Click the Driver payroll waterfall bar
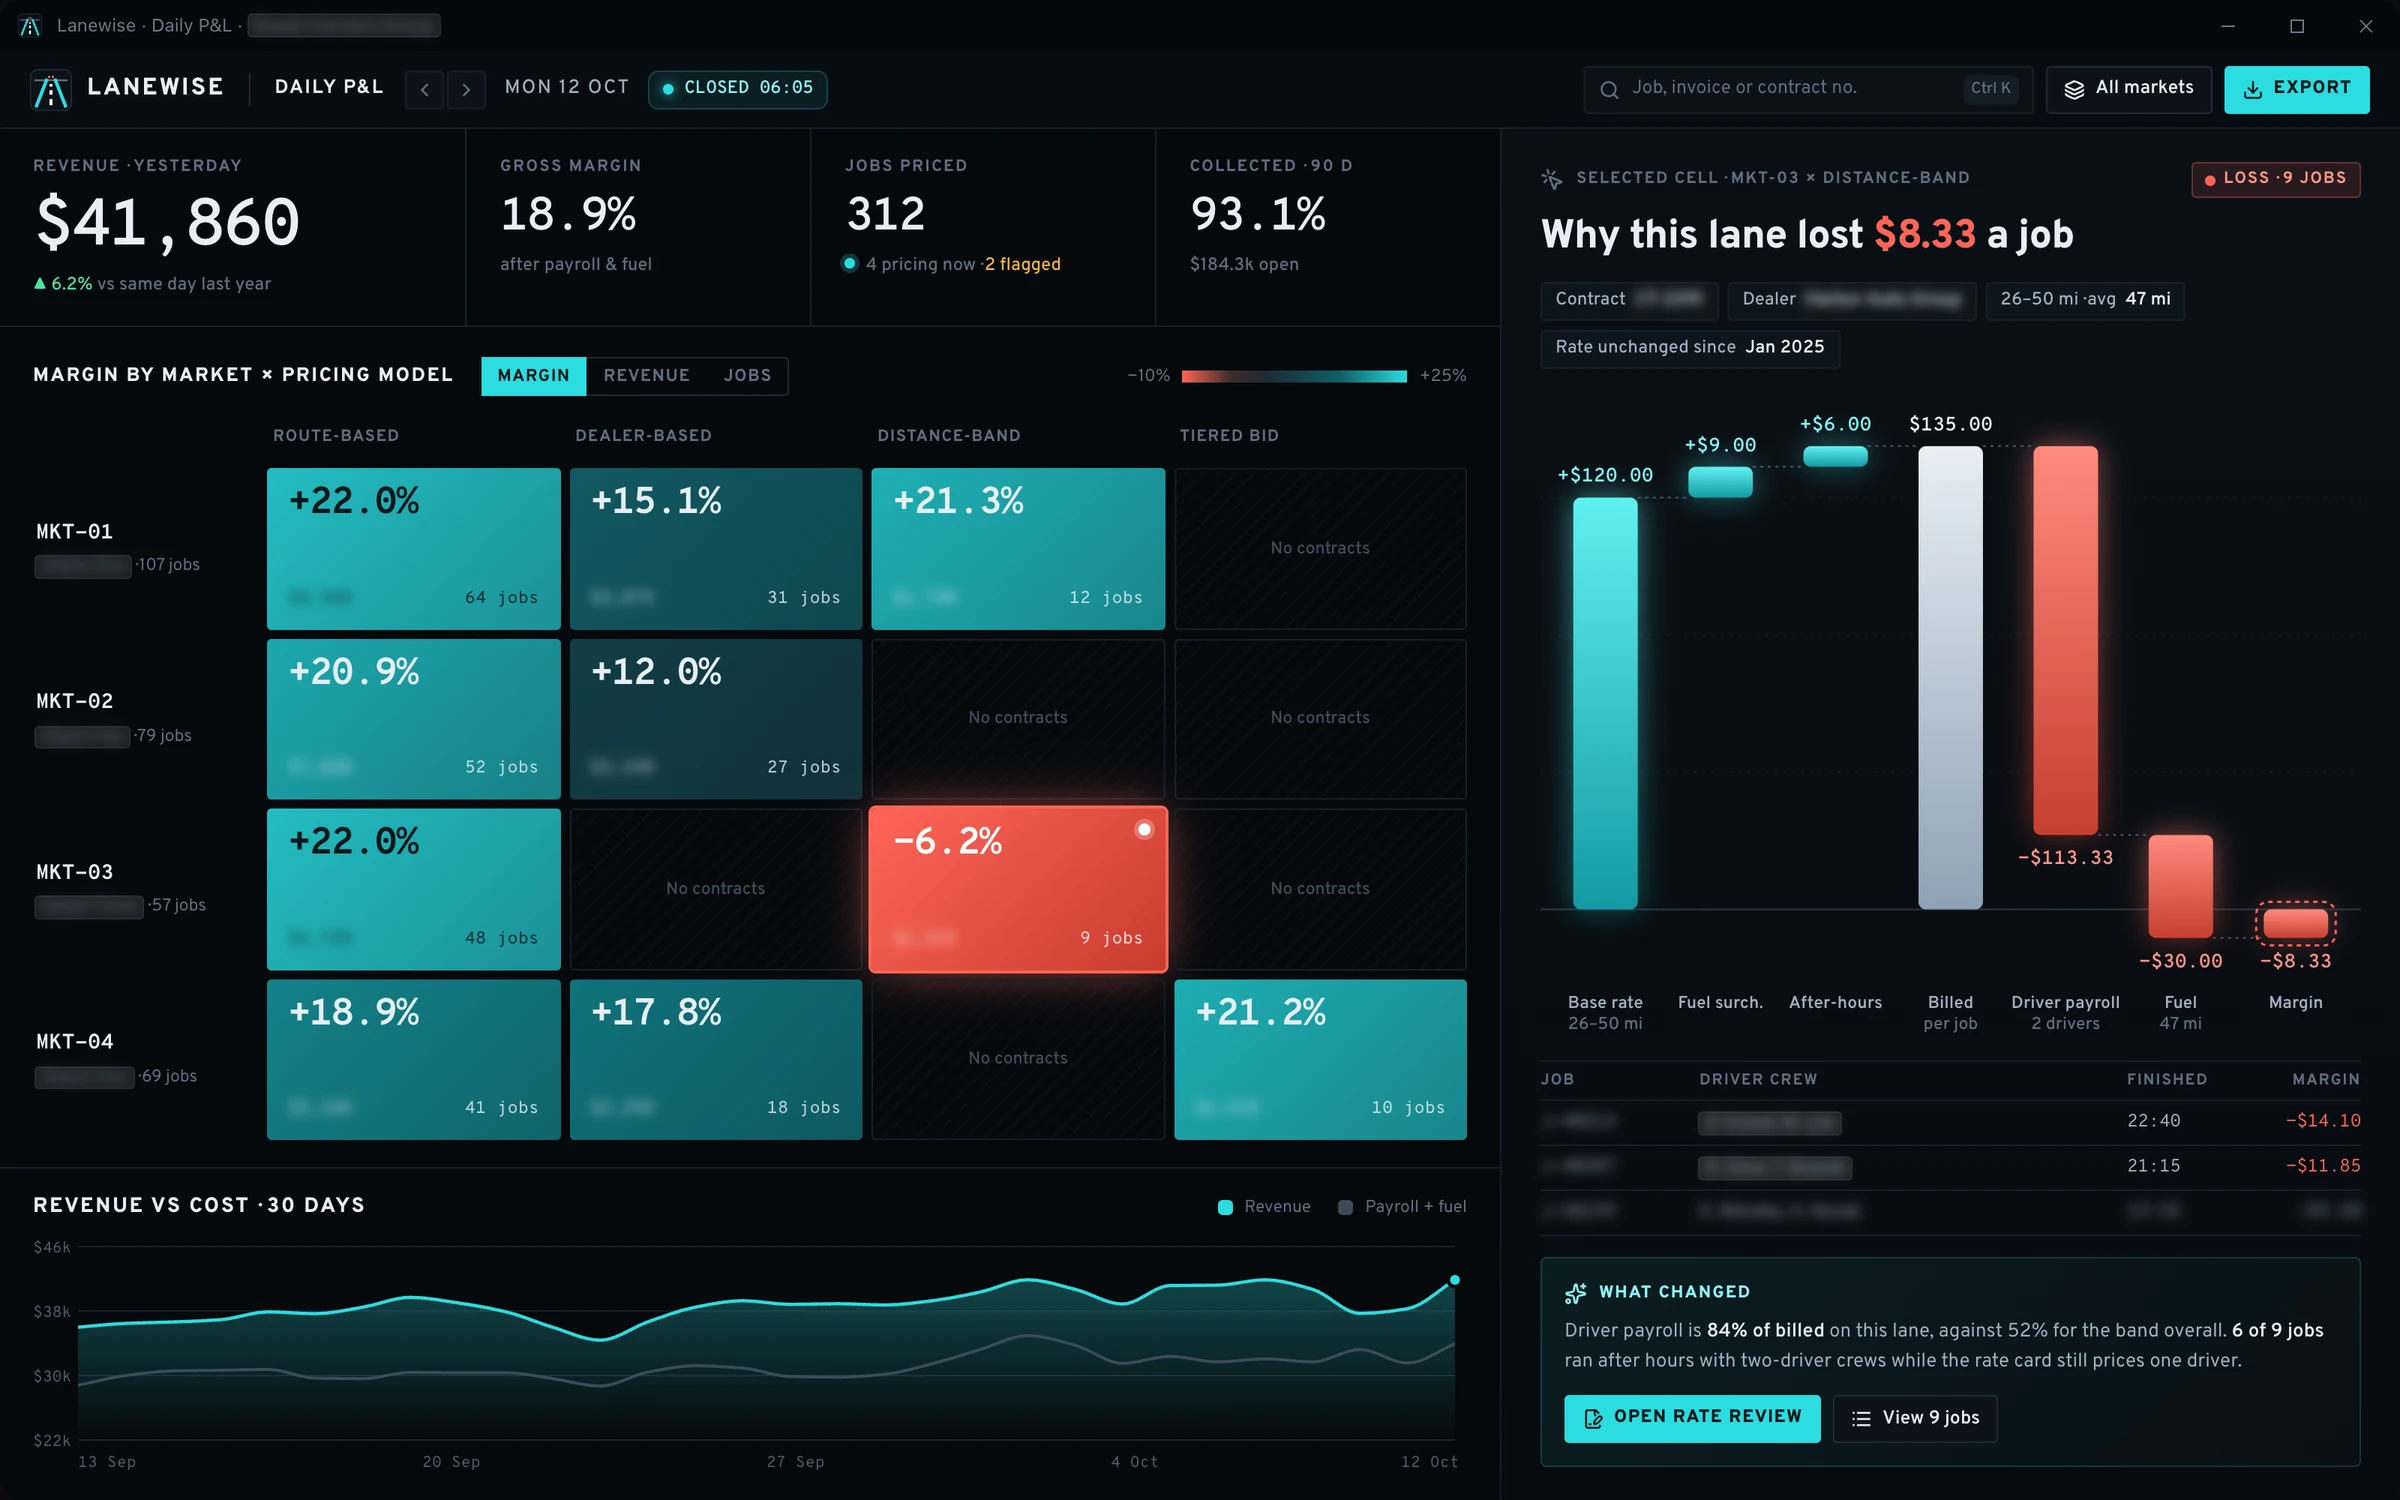 click(2065, 640)
